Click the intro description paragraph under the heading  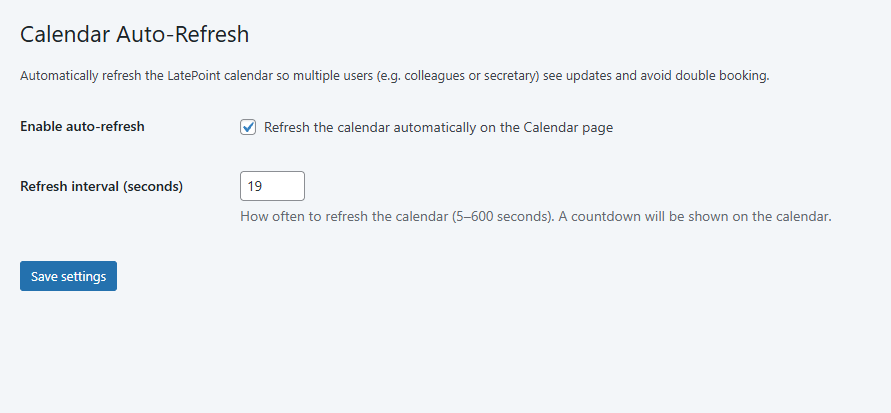(394, 76)
